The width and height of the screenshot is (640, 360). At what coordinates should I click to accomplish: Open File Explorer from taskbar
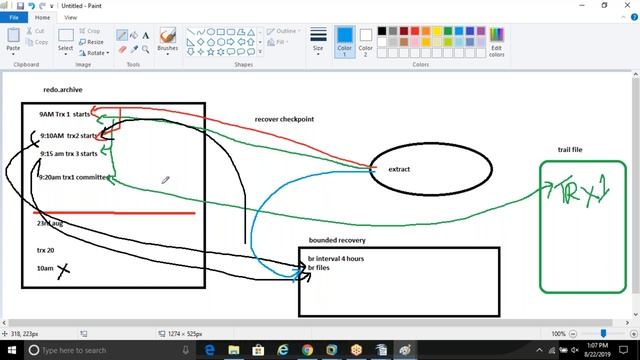click(233, 350)
